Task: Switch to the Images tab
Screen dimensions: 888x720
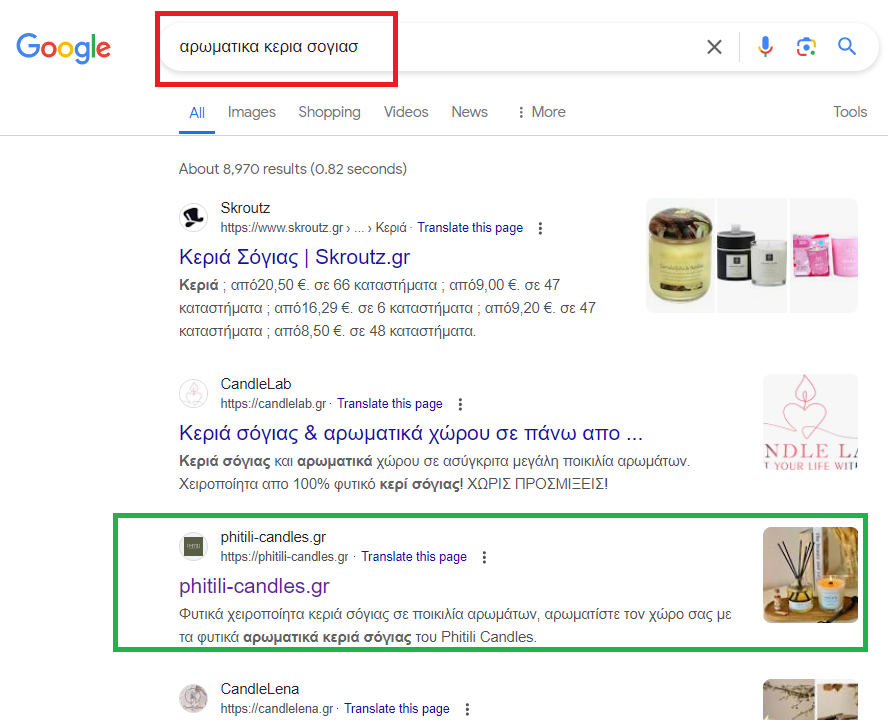Action: [251, 112]
